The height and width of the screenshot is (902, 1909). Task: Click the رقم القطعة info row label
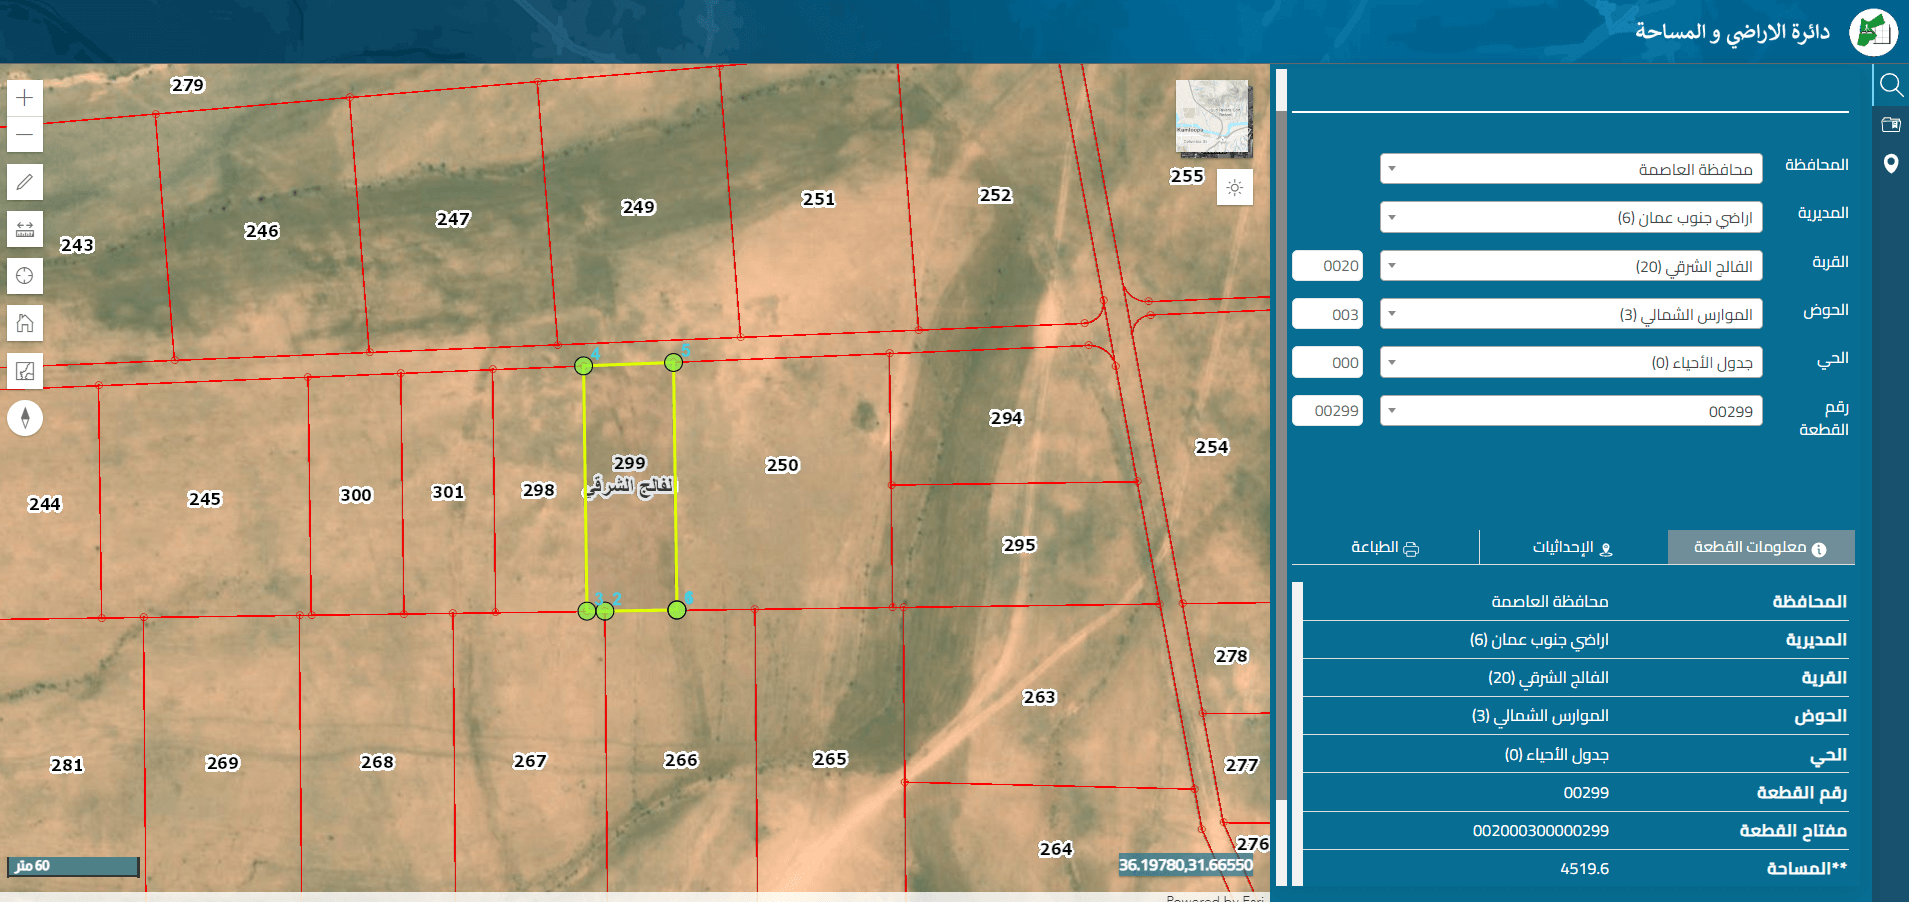click(1801, 793)
